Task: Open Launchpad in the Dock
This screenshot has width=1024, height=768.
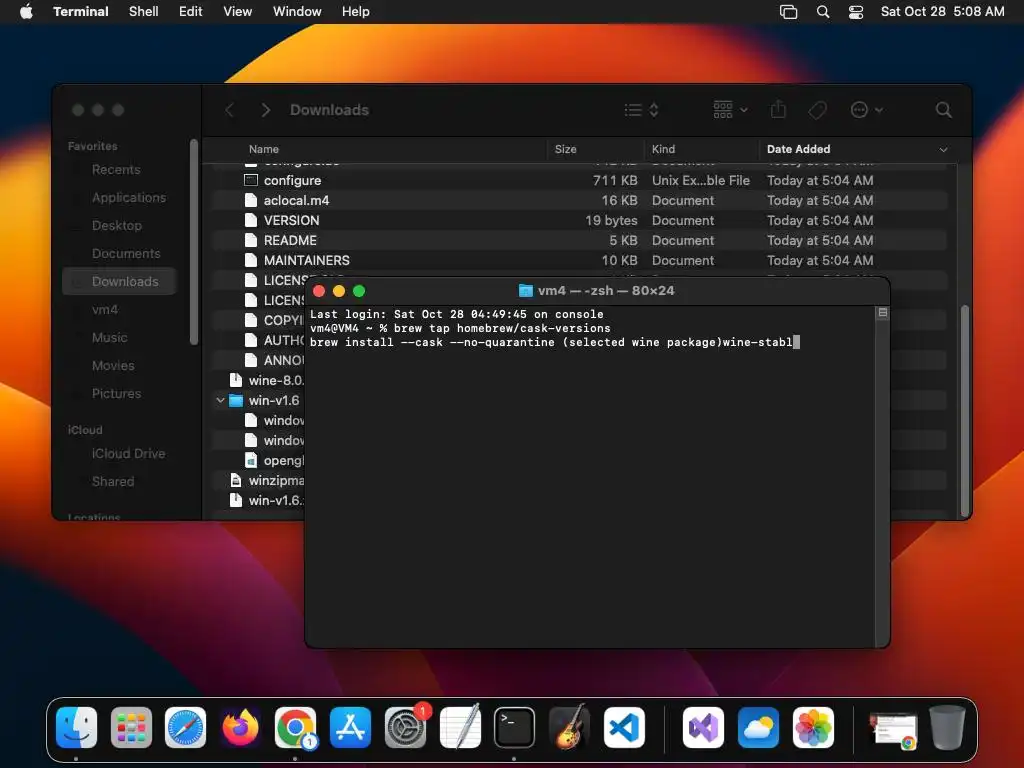Action: pyautogui.click(x=131, y=727)
